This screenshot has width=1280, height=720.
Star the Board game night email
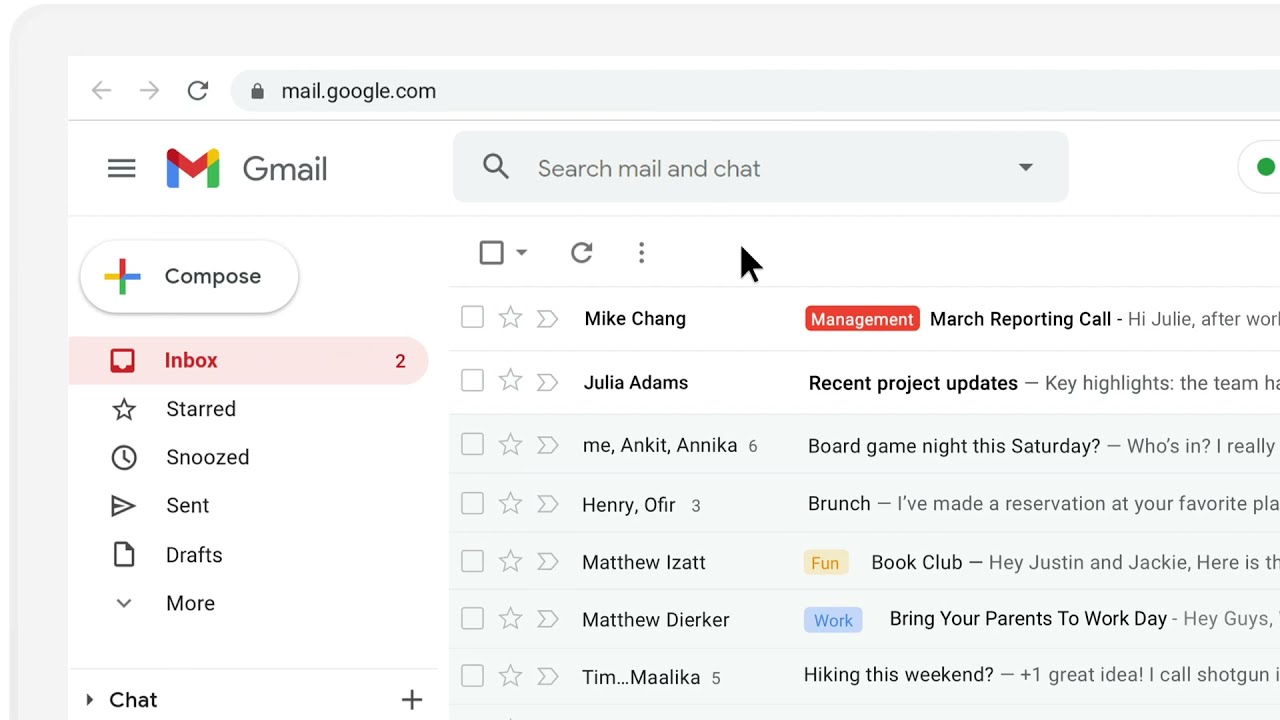[x=510, y=444]
